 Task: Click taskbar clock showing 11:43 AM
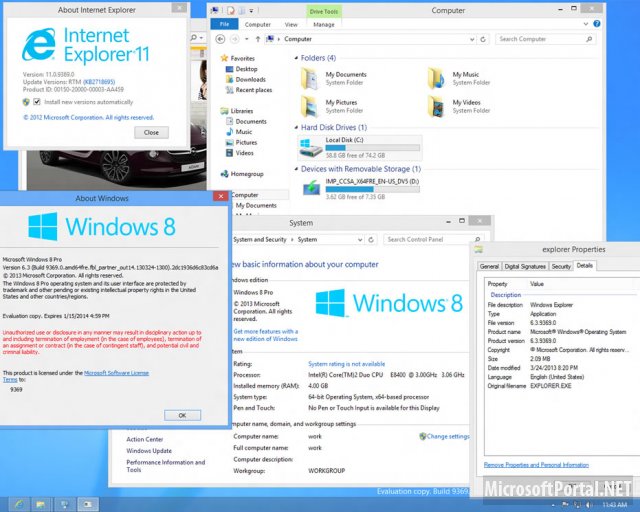(x=614, y=505)
